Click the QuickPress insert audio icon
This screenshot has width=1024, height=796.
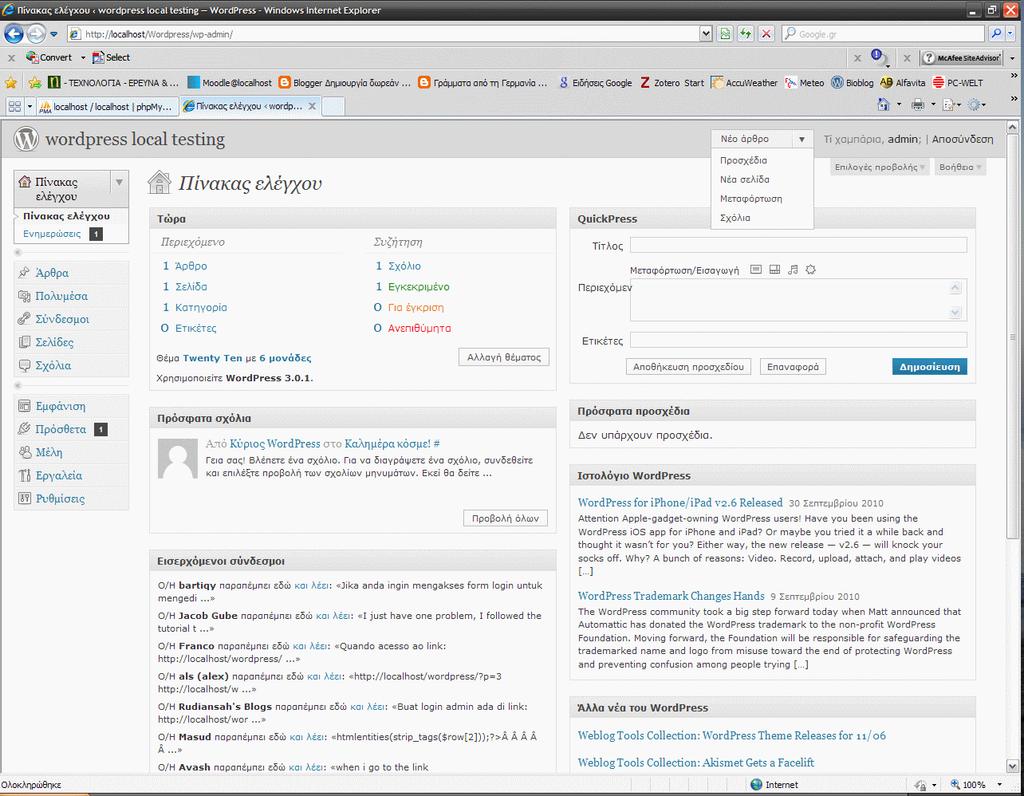coord(793,269)
